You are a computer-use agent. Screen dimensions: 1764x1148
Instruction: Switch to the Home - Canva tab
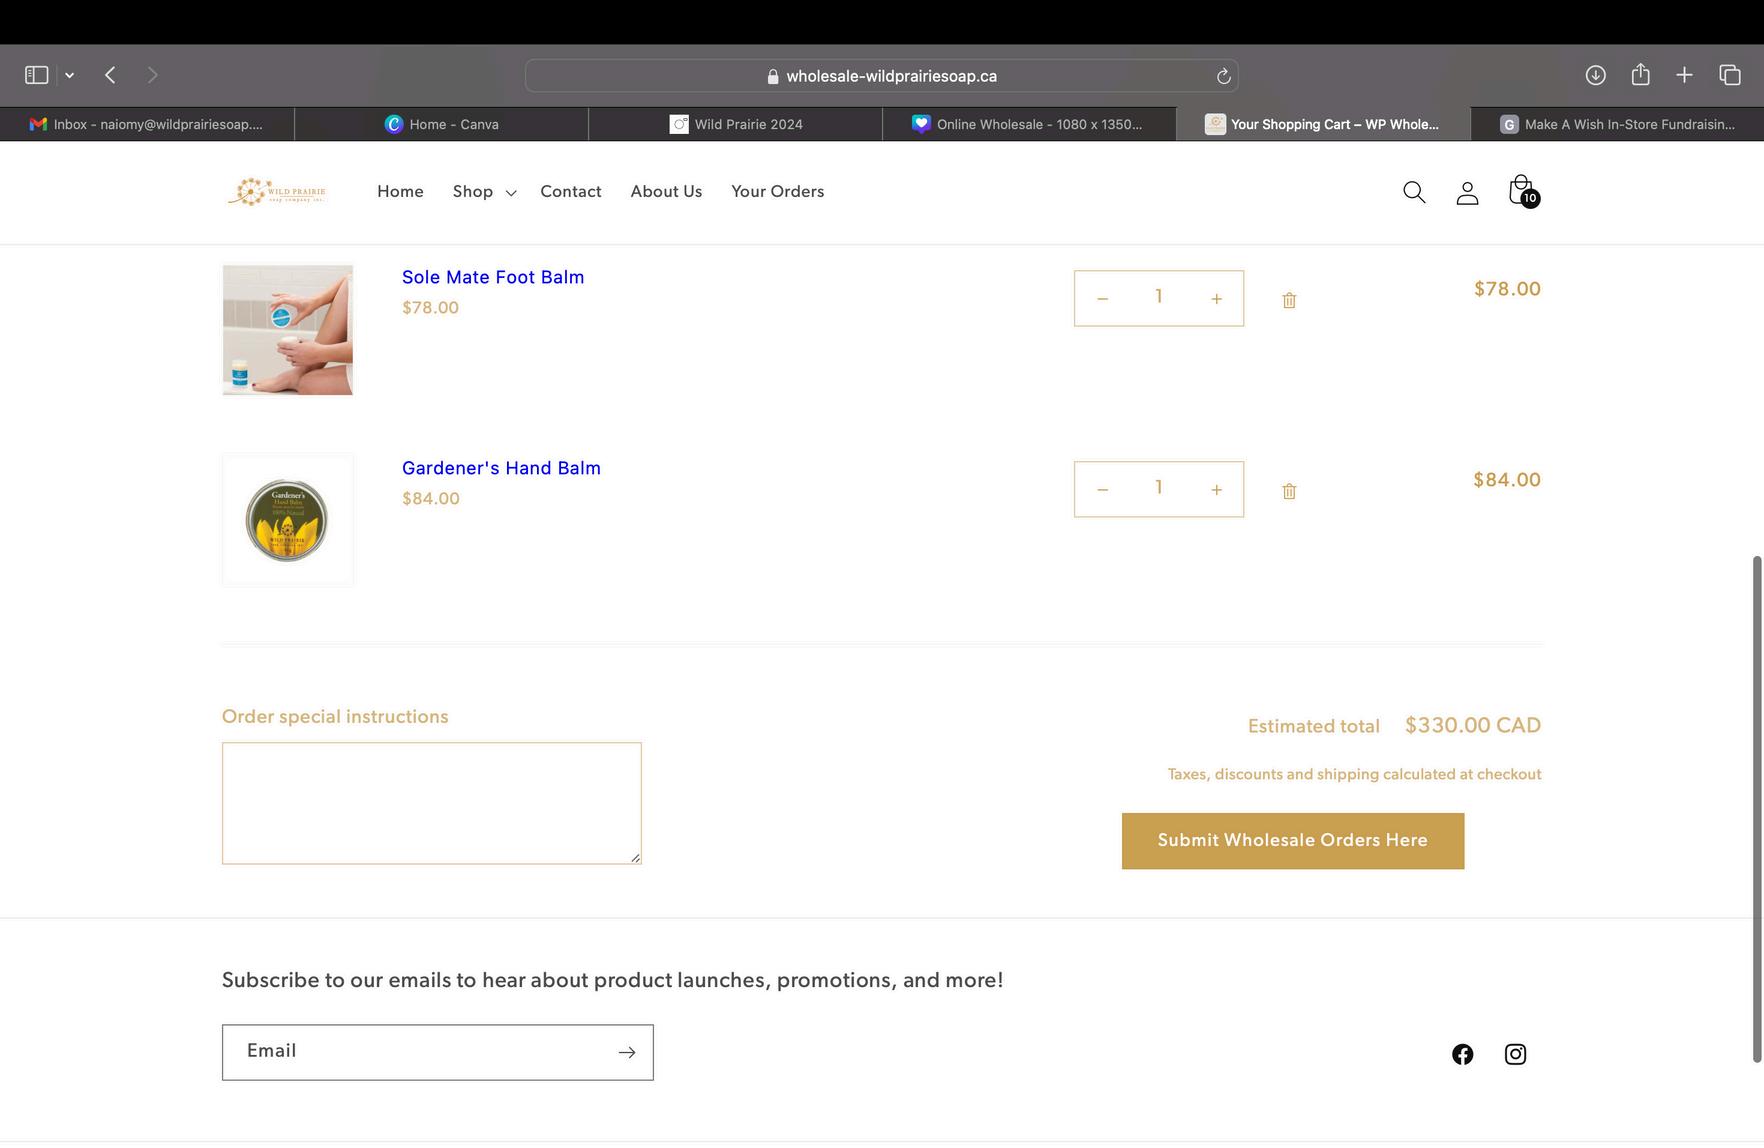(441, 124)
